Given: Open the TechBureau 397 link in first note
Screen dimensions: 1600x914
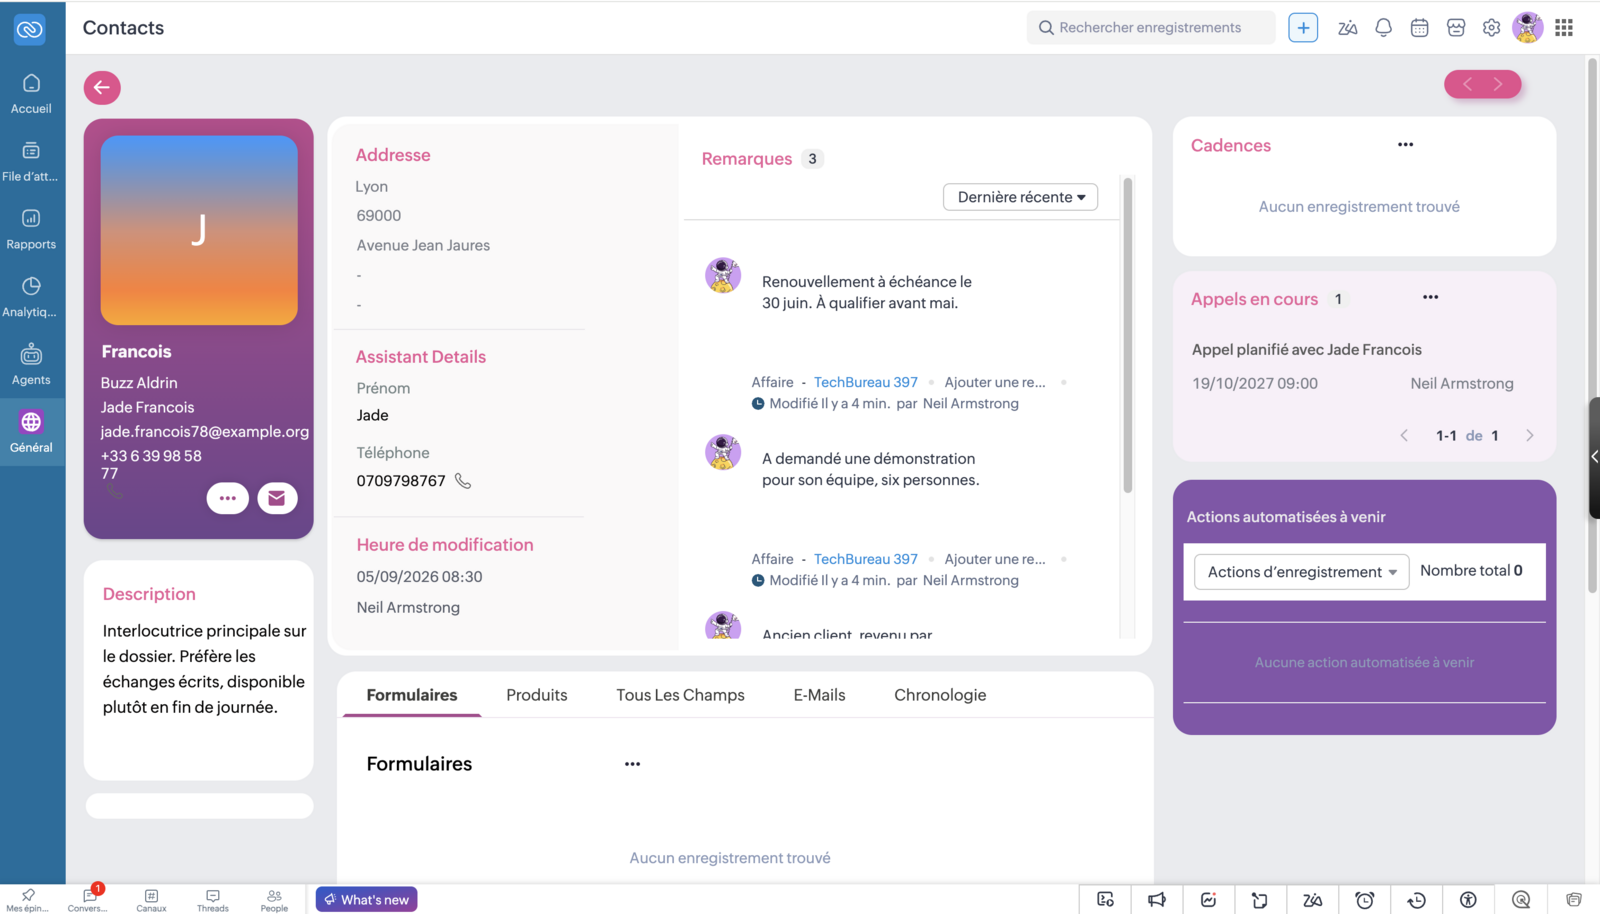Looking at the screenshot, I should (866, 382).
